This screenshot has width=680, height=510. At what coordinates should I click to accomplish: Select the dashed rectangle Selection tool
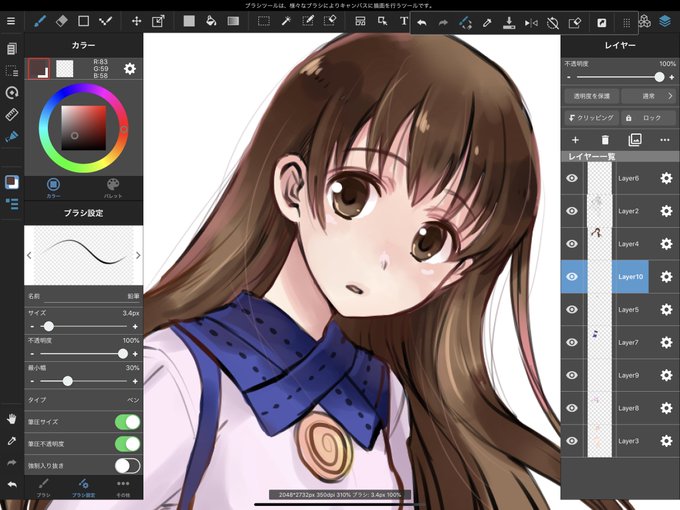[264, 21]
